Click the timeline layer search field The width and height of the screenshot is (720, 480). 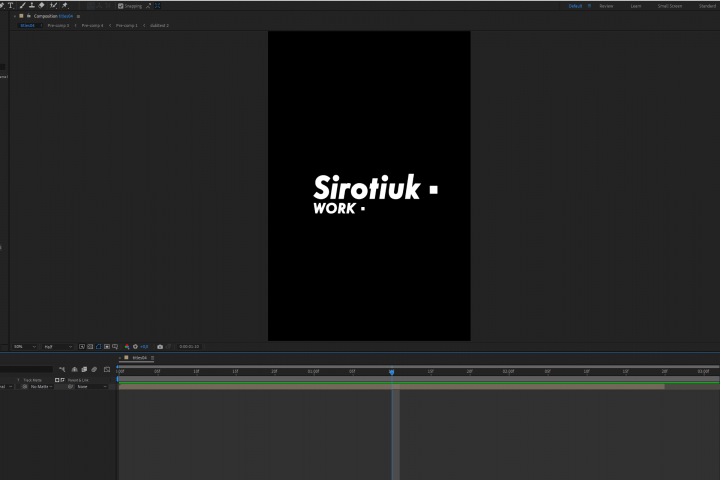pyautogui.click(x=27, y=369)
